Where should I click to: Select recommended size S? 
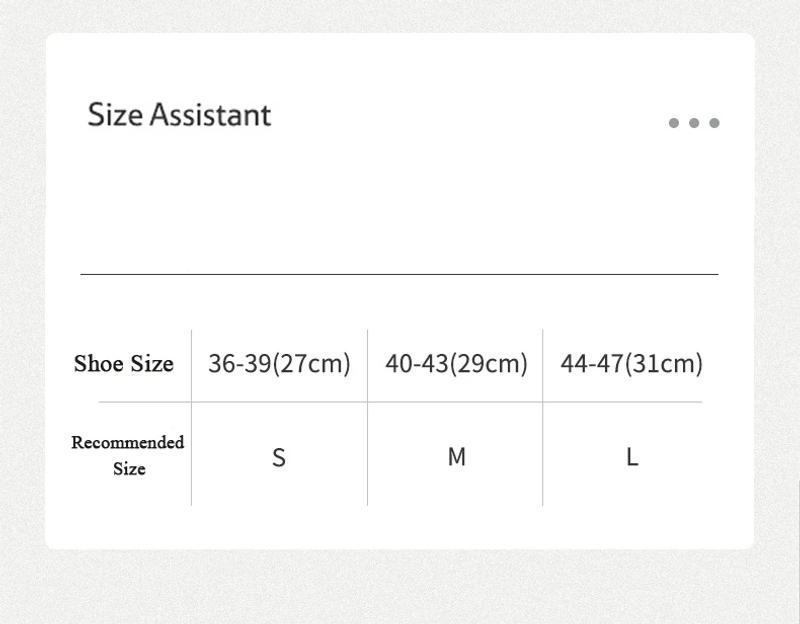pyautogui.click(x=279, y=457)
